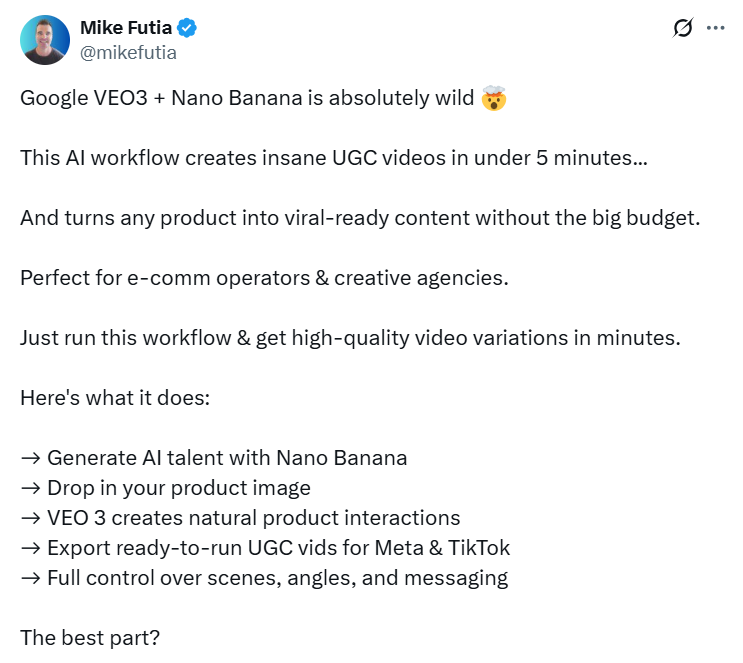Click the blue verified badge
Image resolution: width=743 pixels, height=663 pixels.
pyautogui.click(x=187, y=29)
